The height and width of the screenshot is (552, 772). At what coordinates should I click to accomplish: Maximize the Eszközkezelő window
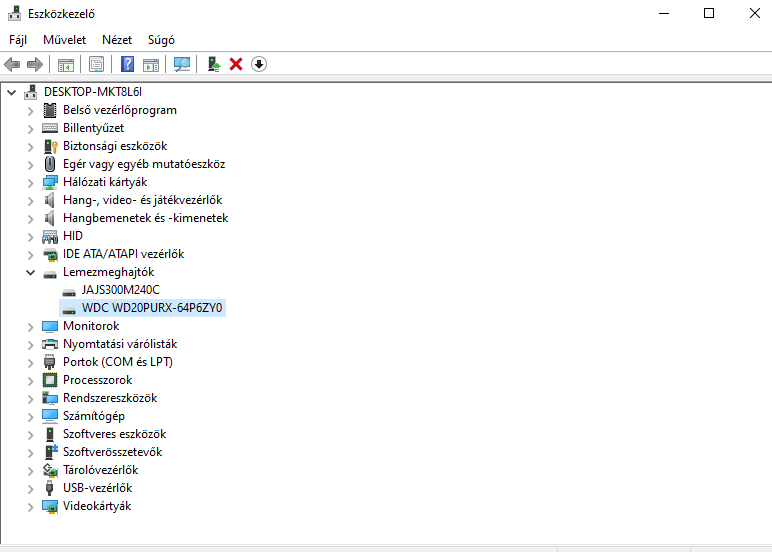709,13
